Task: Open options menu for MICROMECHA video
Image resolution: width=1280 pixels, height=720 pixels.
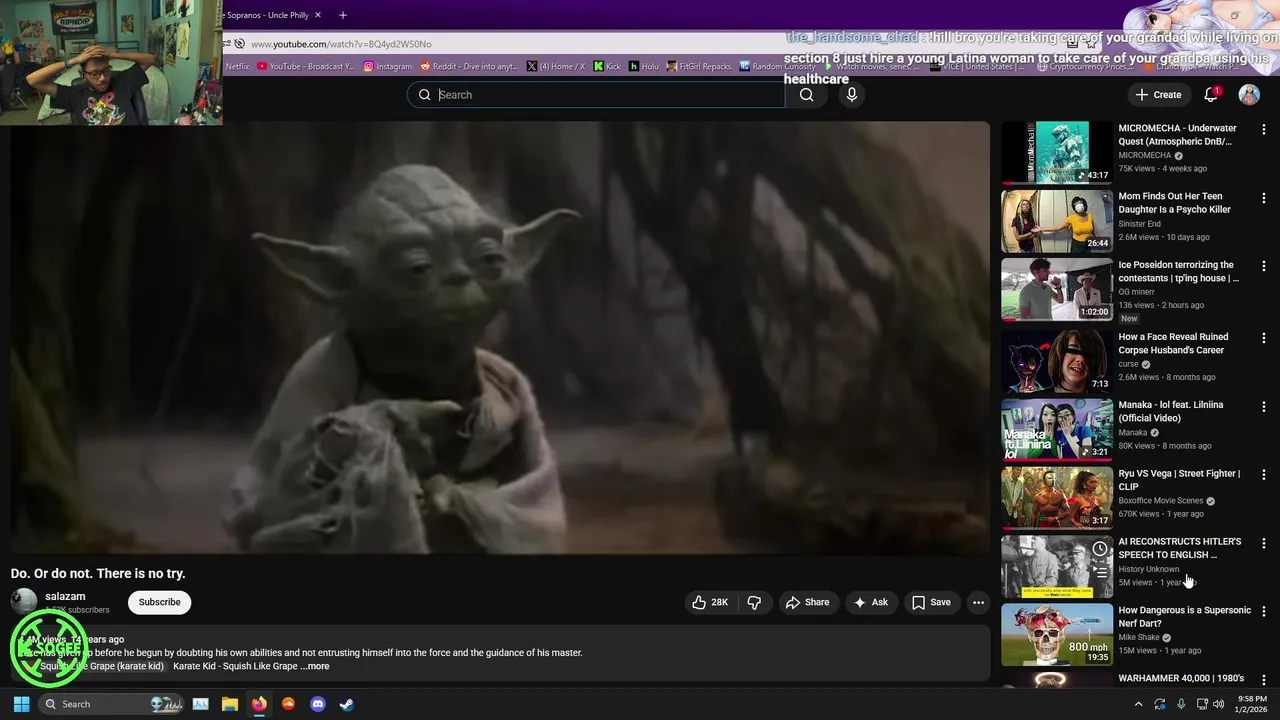Action: point(1264,130)
